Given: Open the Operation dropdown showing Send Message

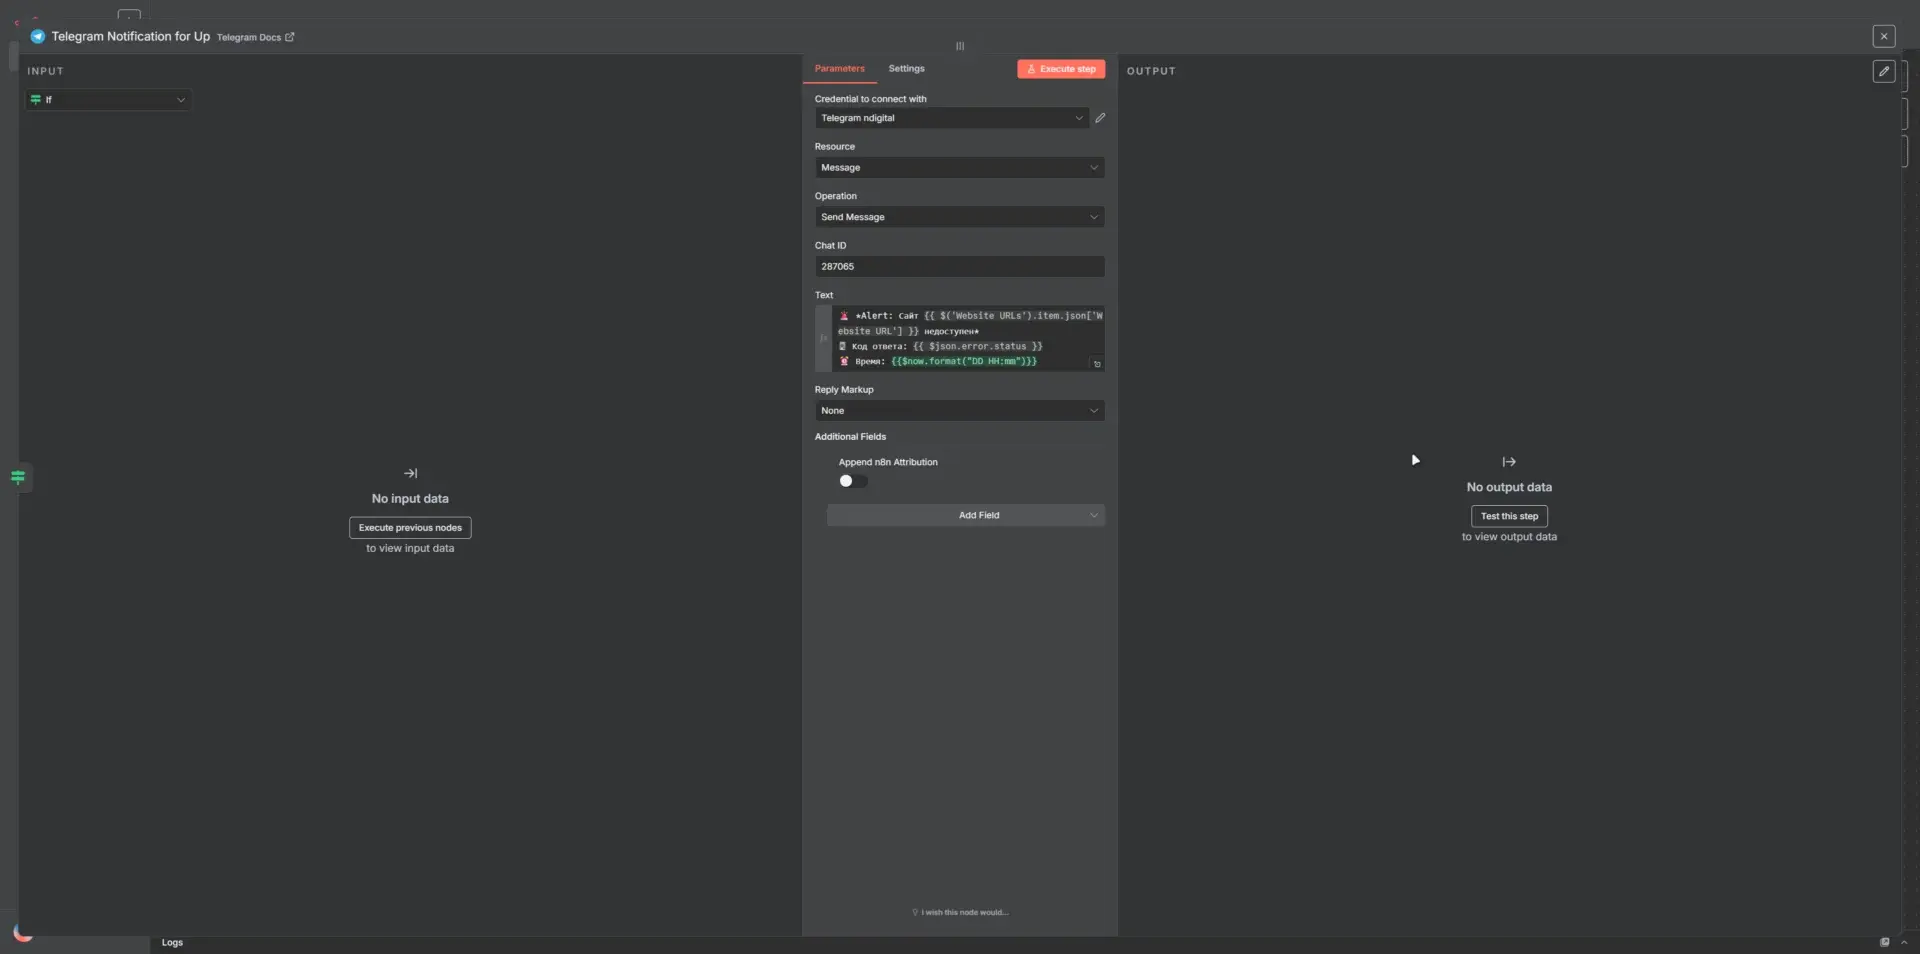Looking at the screenshot, I should click(959, 217).
